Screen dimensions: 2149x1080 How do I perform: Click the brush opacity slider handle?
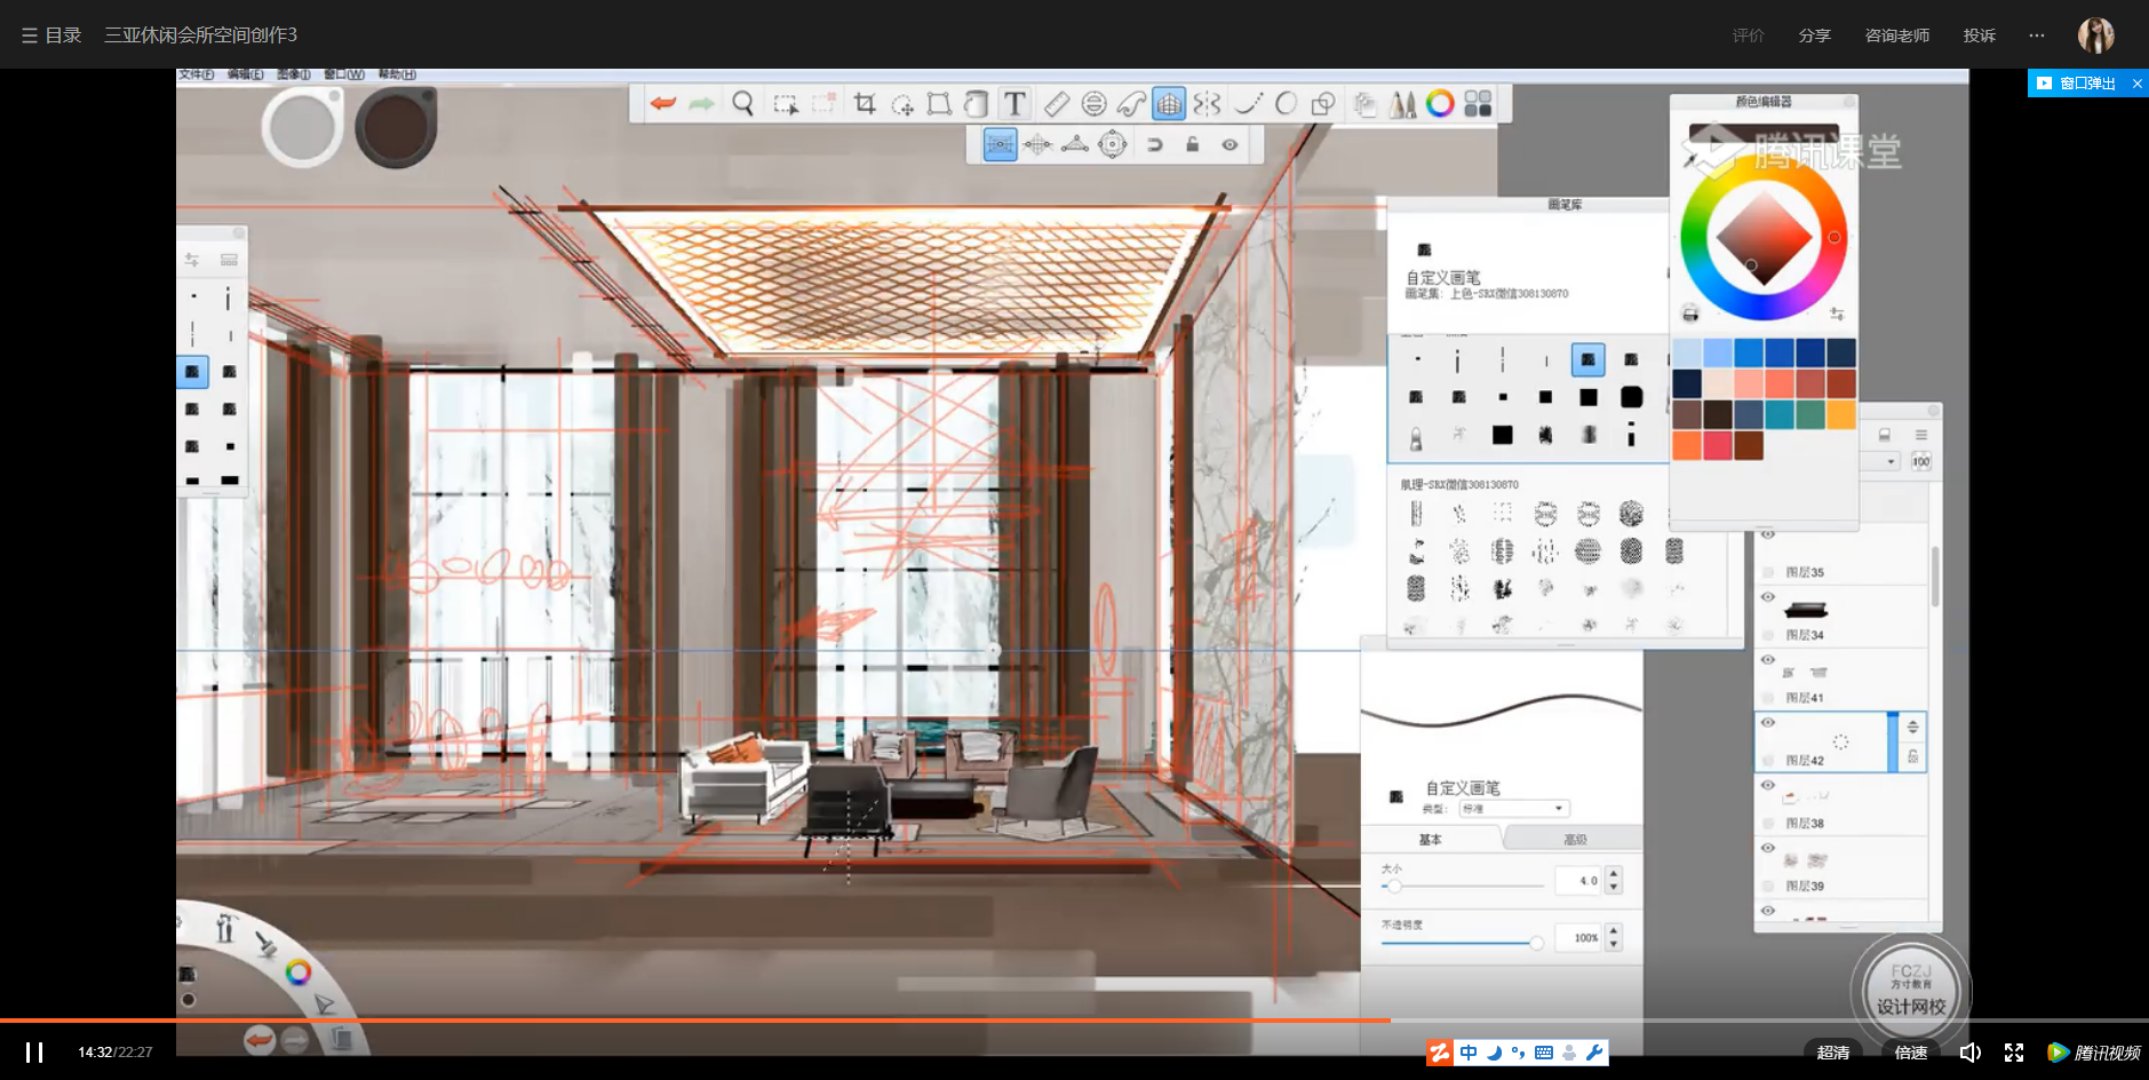[x=1536, y=942]
